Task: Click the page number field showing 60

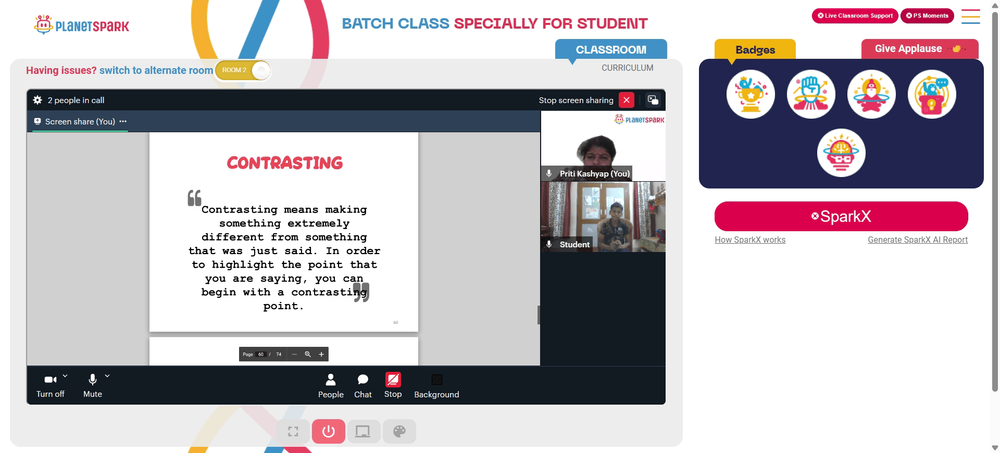Action: (261, 354)
